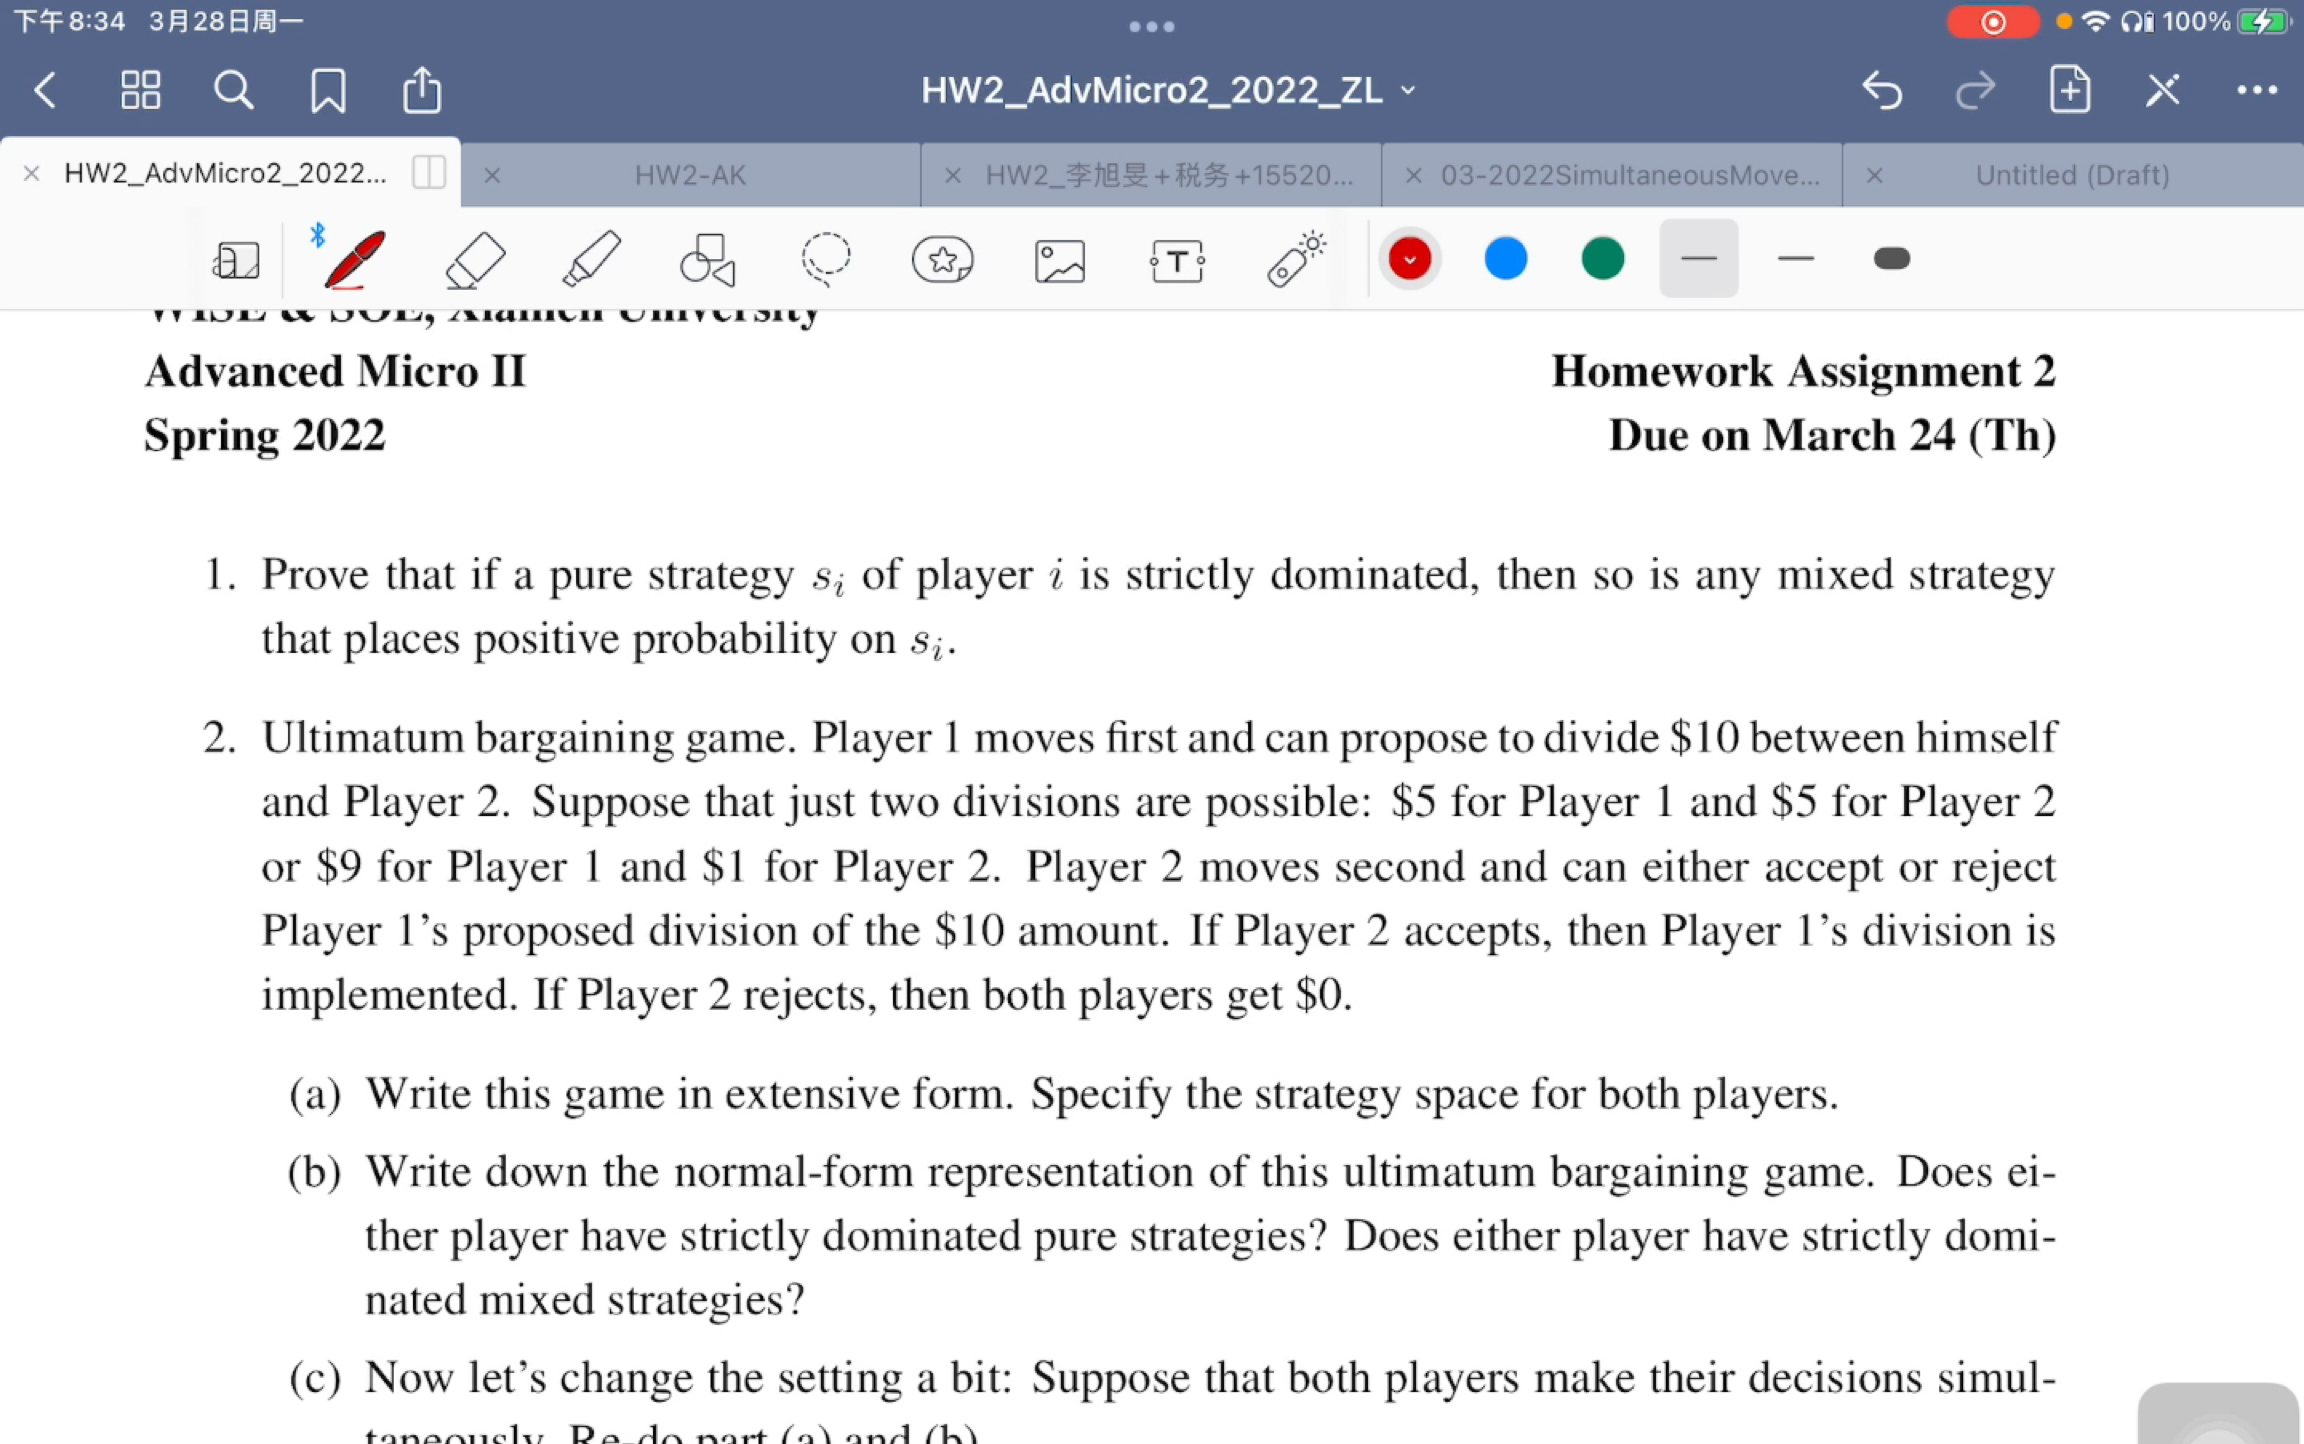Tap the multitasking three-dots handle
The width and height of the screenshot is (2304, 1444).
click(1151, 27)
